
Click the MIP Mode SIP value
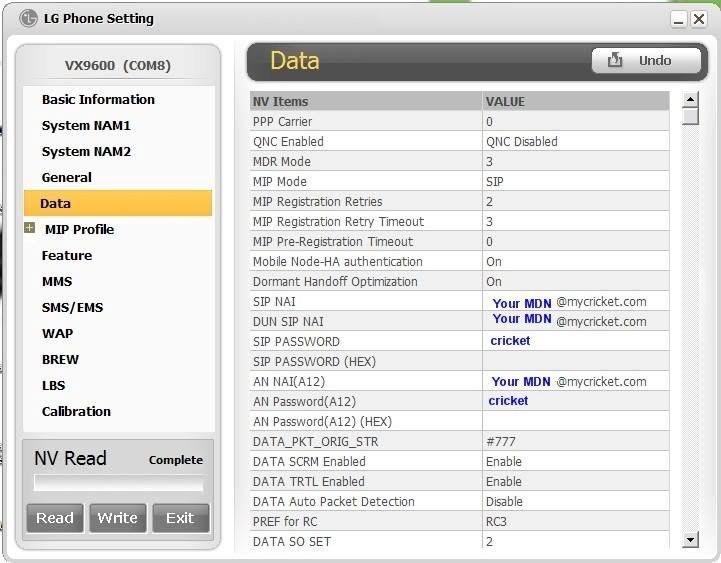tap(576, 181)
